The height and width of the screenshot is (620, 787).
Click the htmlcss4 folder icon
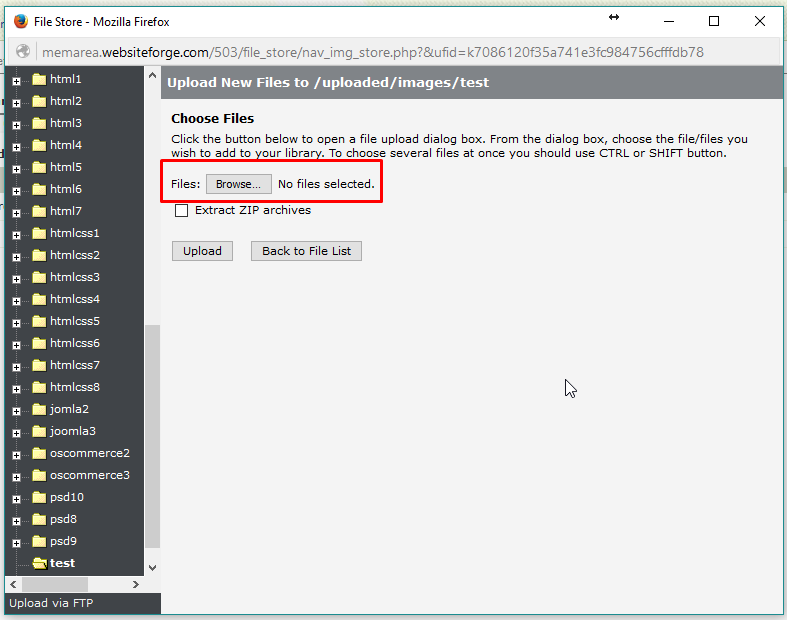tap(39, 299)
